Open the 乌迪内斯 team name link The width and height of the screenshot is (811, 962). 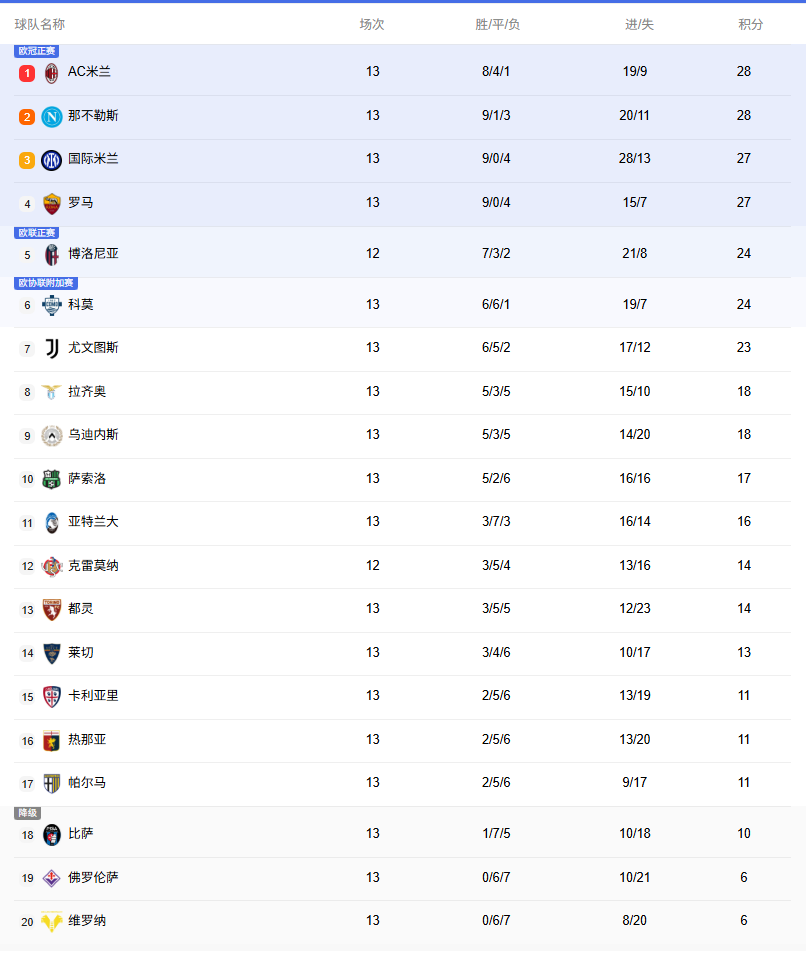point(93,435)
